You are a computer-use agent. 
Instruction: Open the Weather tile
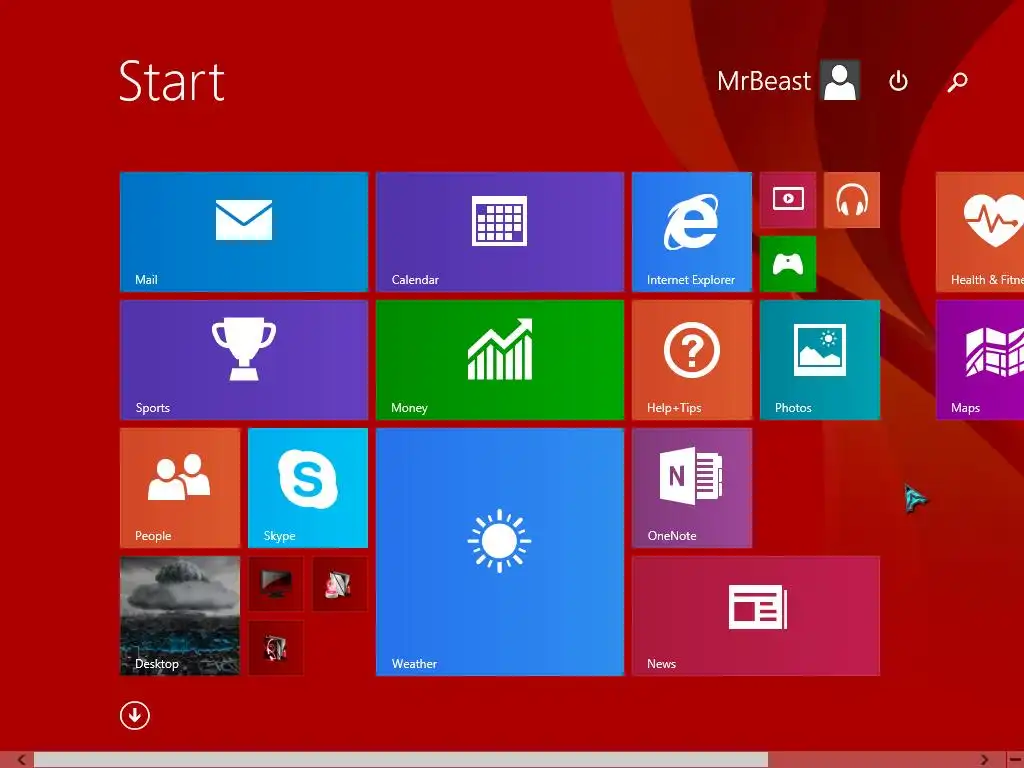pos(500,552)
